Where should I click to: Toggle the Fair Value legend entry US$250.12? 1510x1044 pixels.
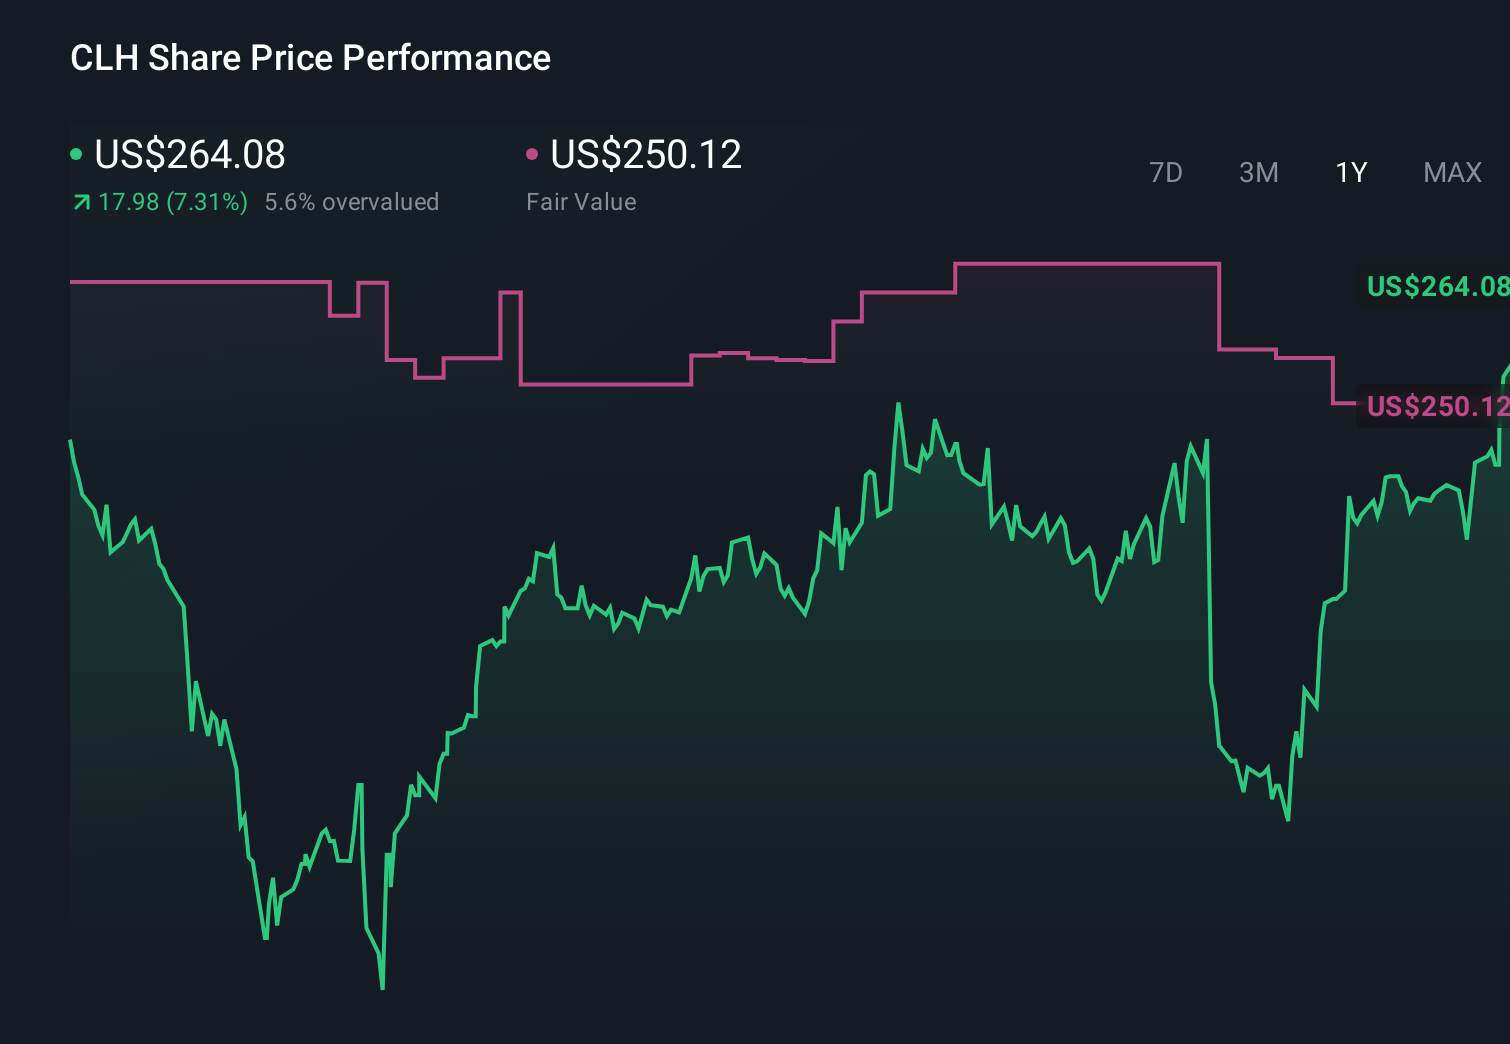[646, 155]
